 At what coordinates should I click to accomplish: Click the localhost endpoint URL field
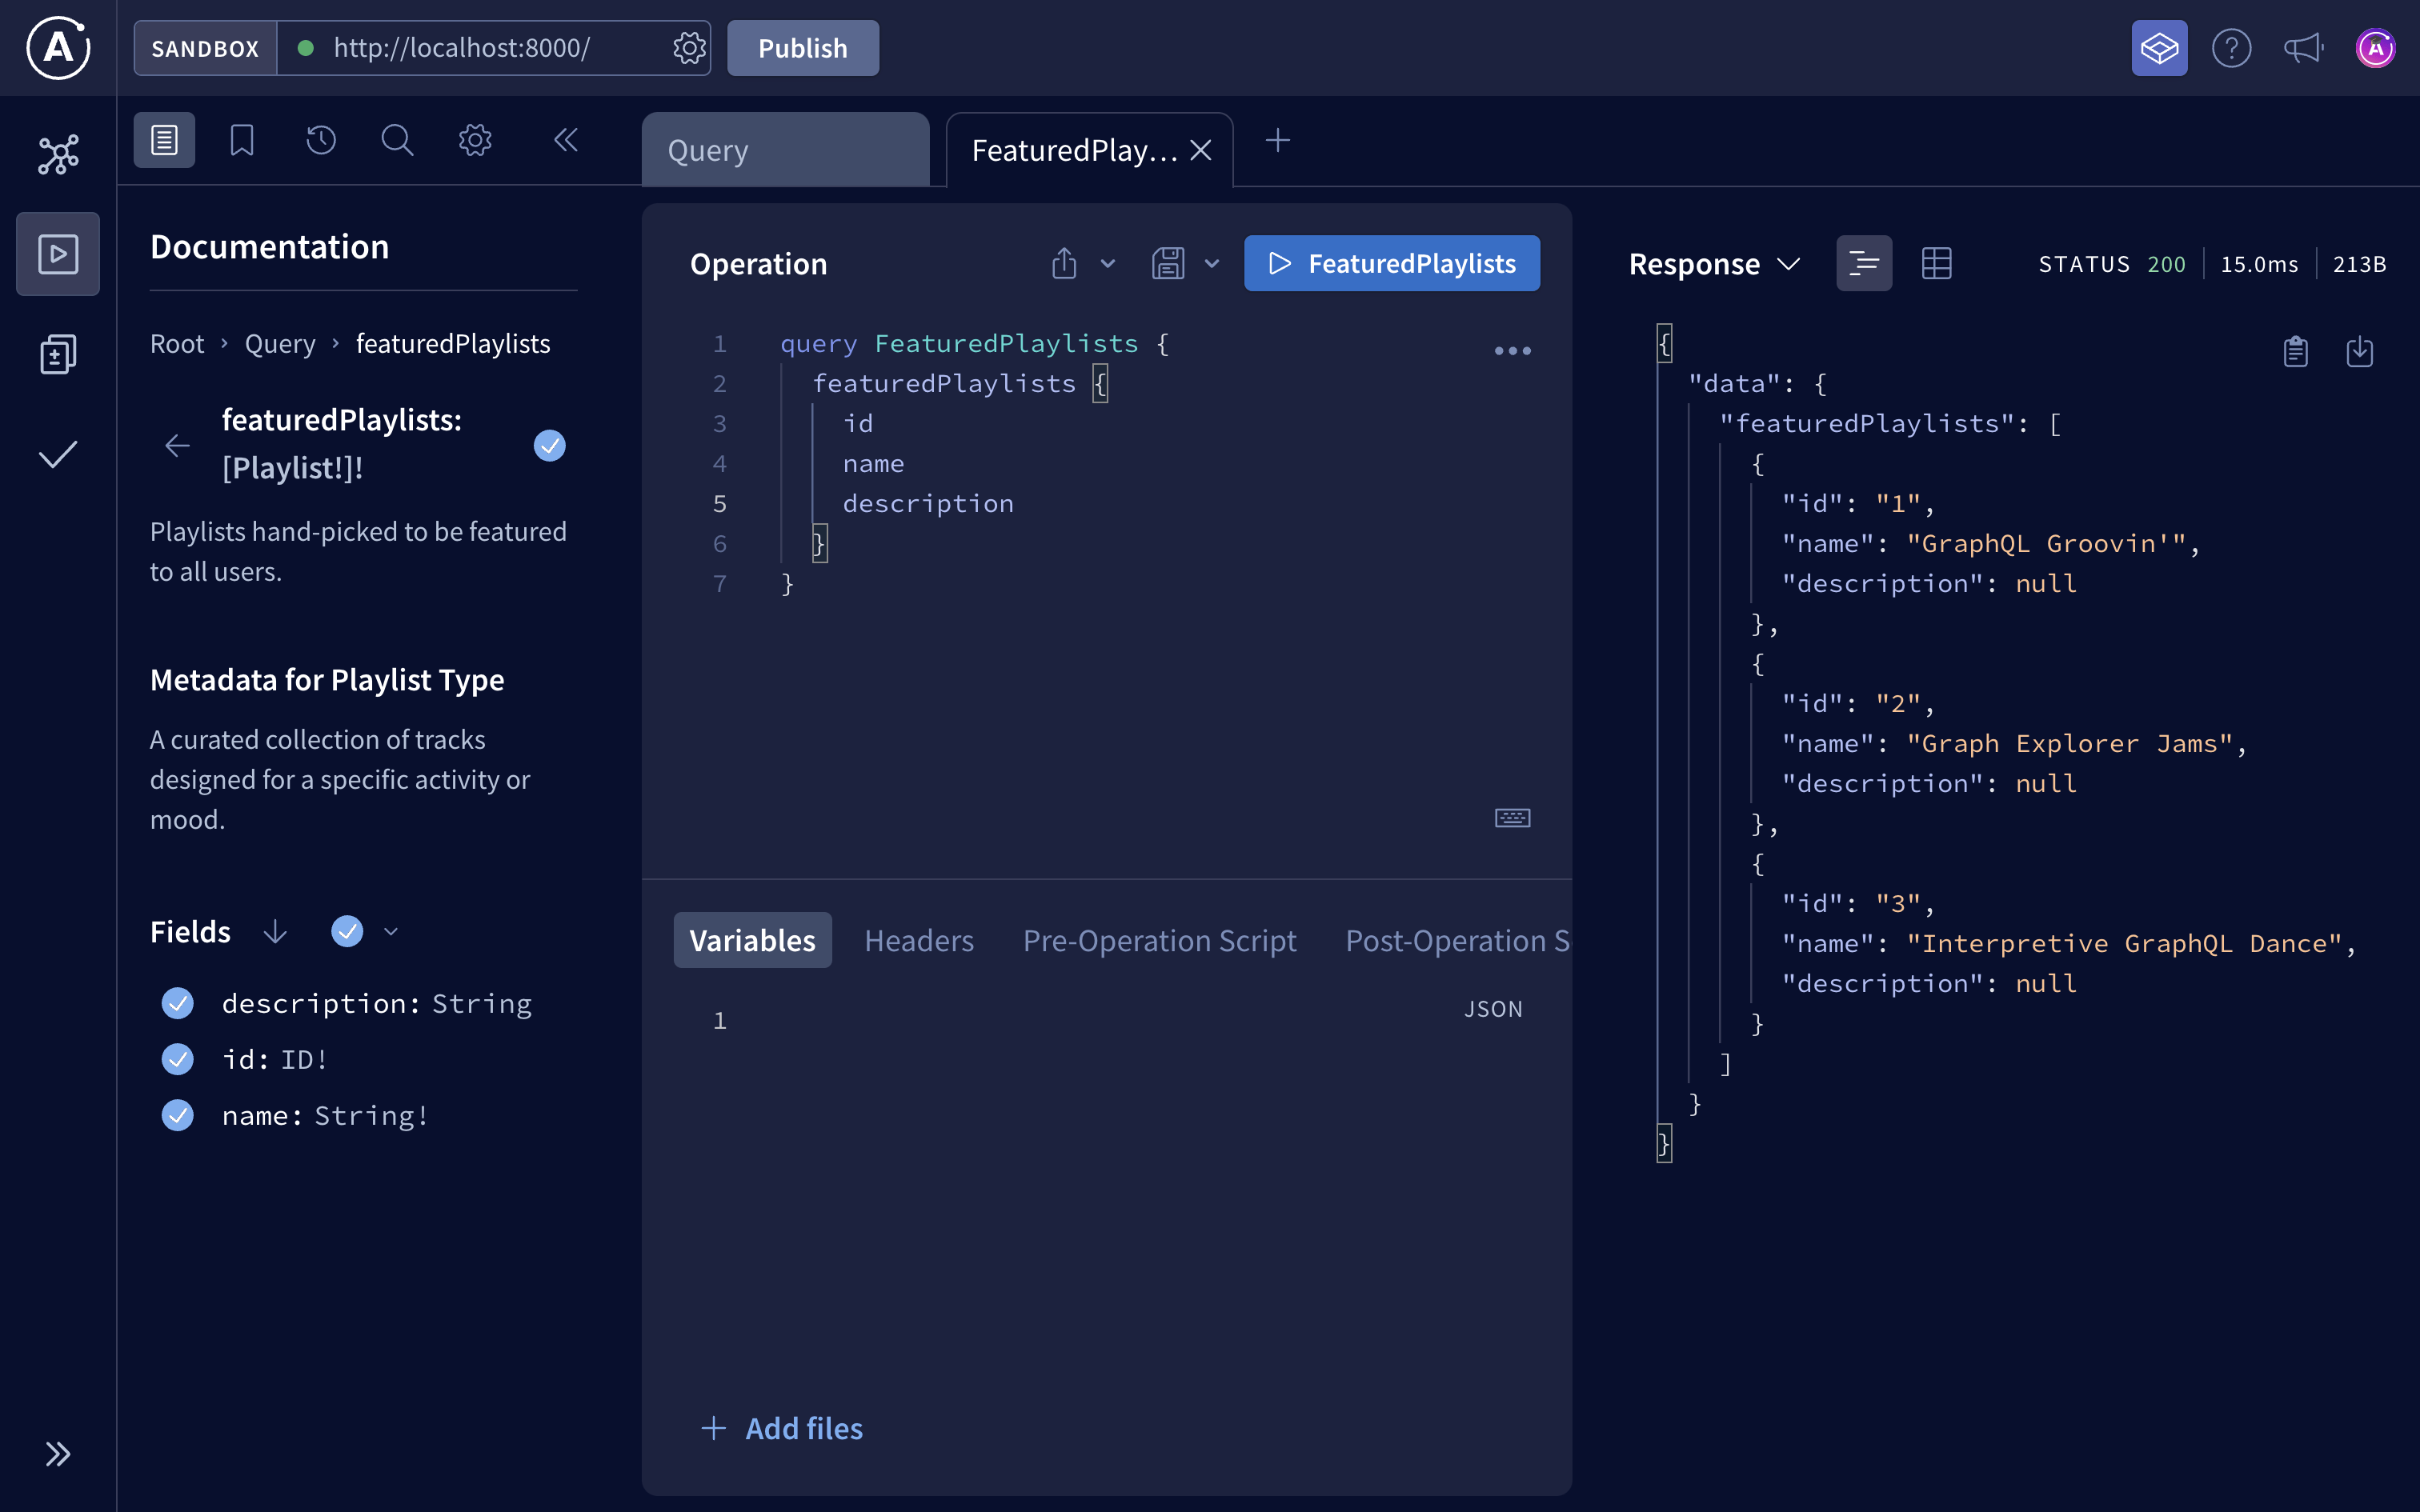[460, 47]
